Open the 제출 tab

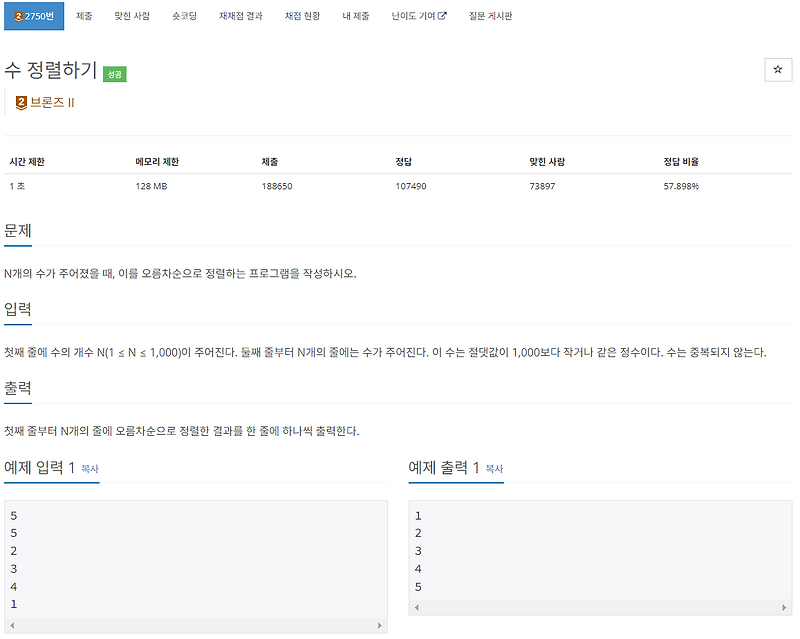84,16
